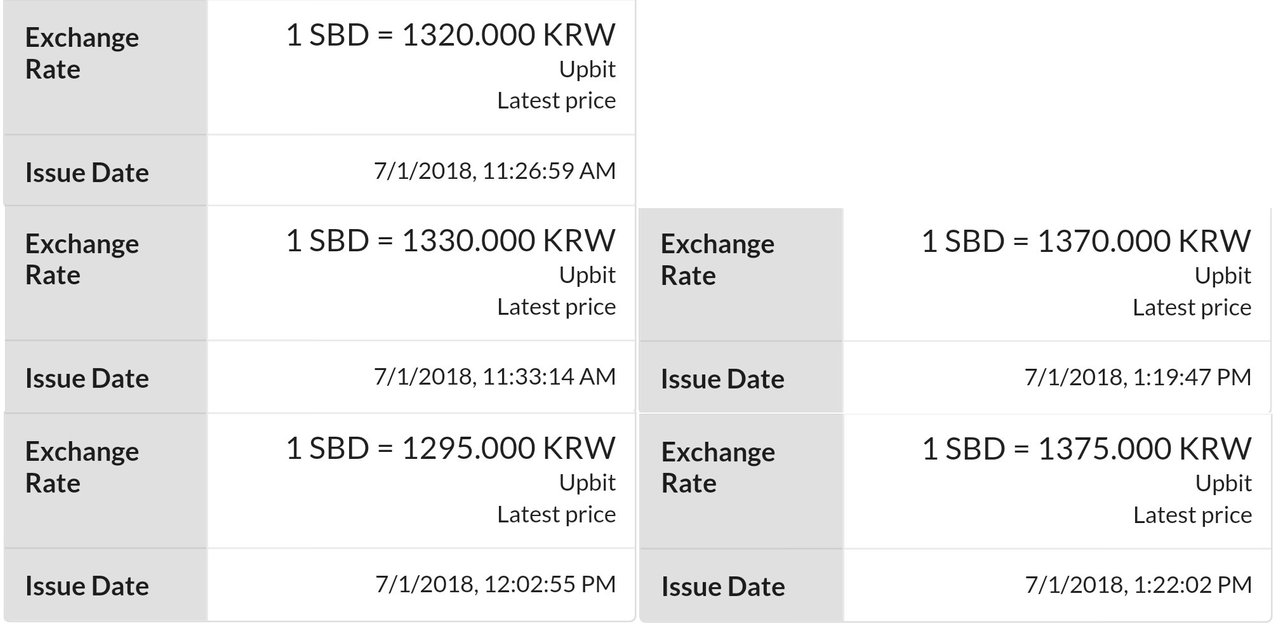Click Upbit under the 1370.000 KRW rate

pyautogui.click(x=1223, y=275)
